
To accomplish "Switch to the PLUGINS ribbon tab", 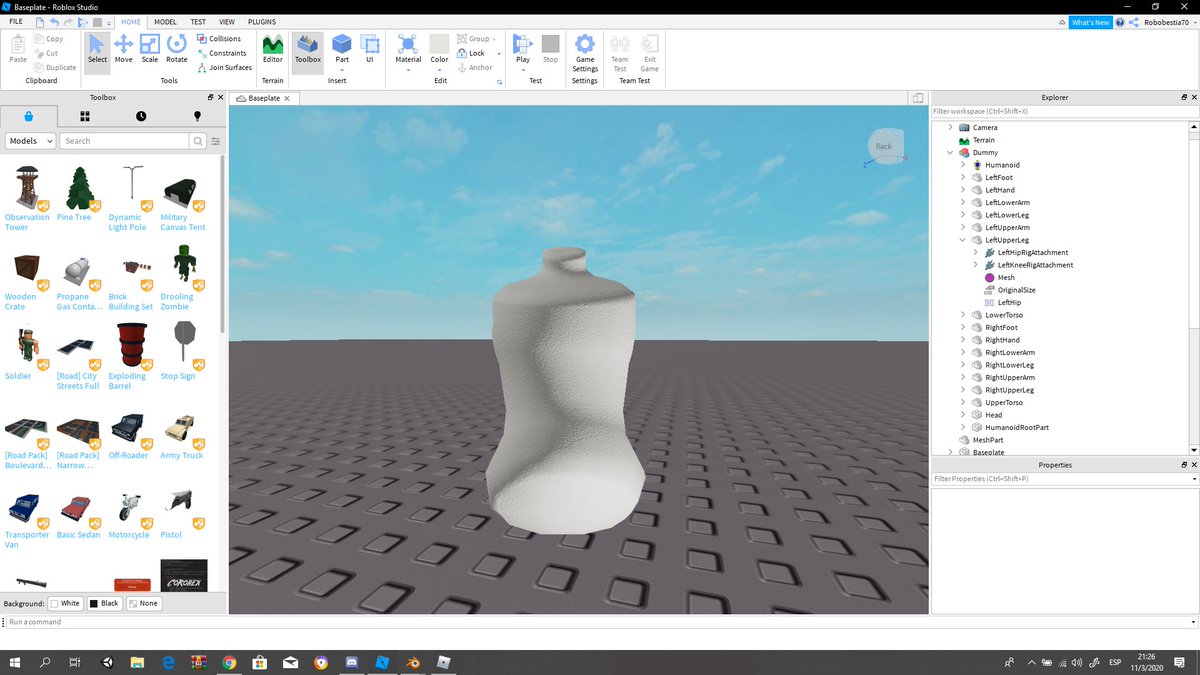I will coord(262,21).
